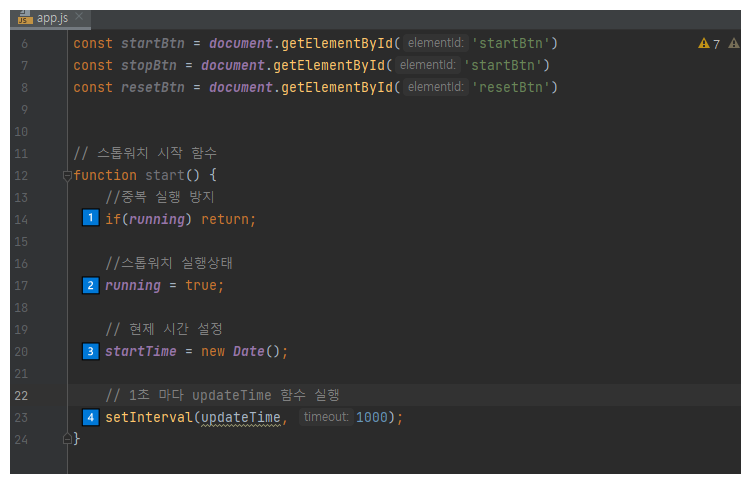This screenshot has height=484, width=751.
Task: Open the yellow warnings indicator showing 7
Action: click(709, 44)
